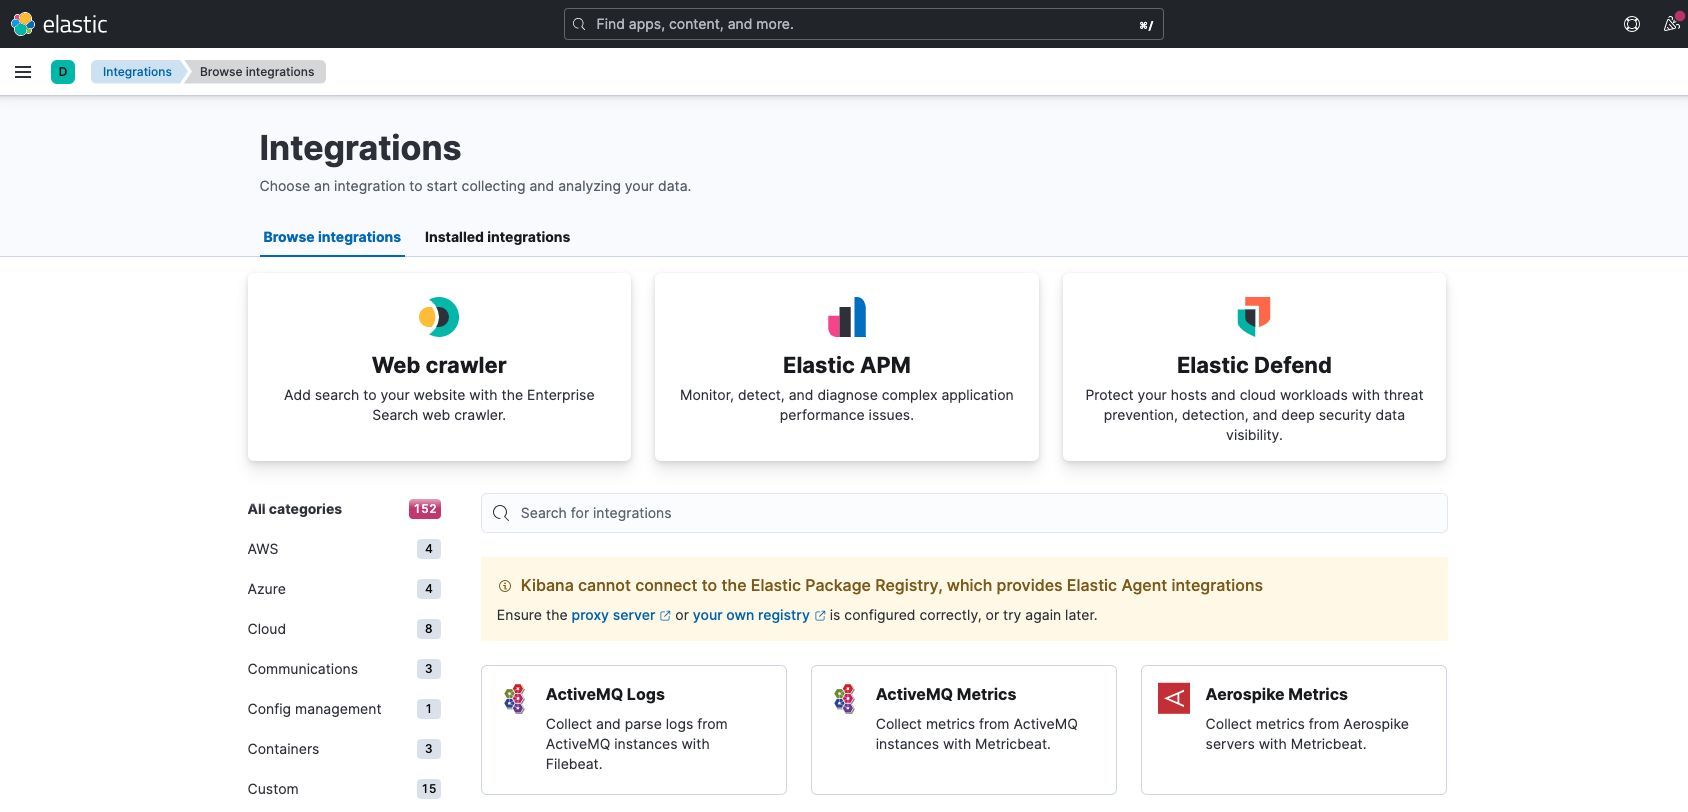Open the hamburger navigation menu

click(x=23, y=72)
